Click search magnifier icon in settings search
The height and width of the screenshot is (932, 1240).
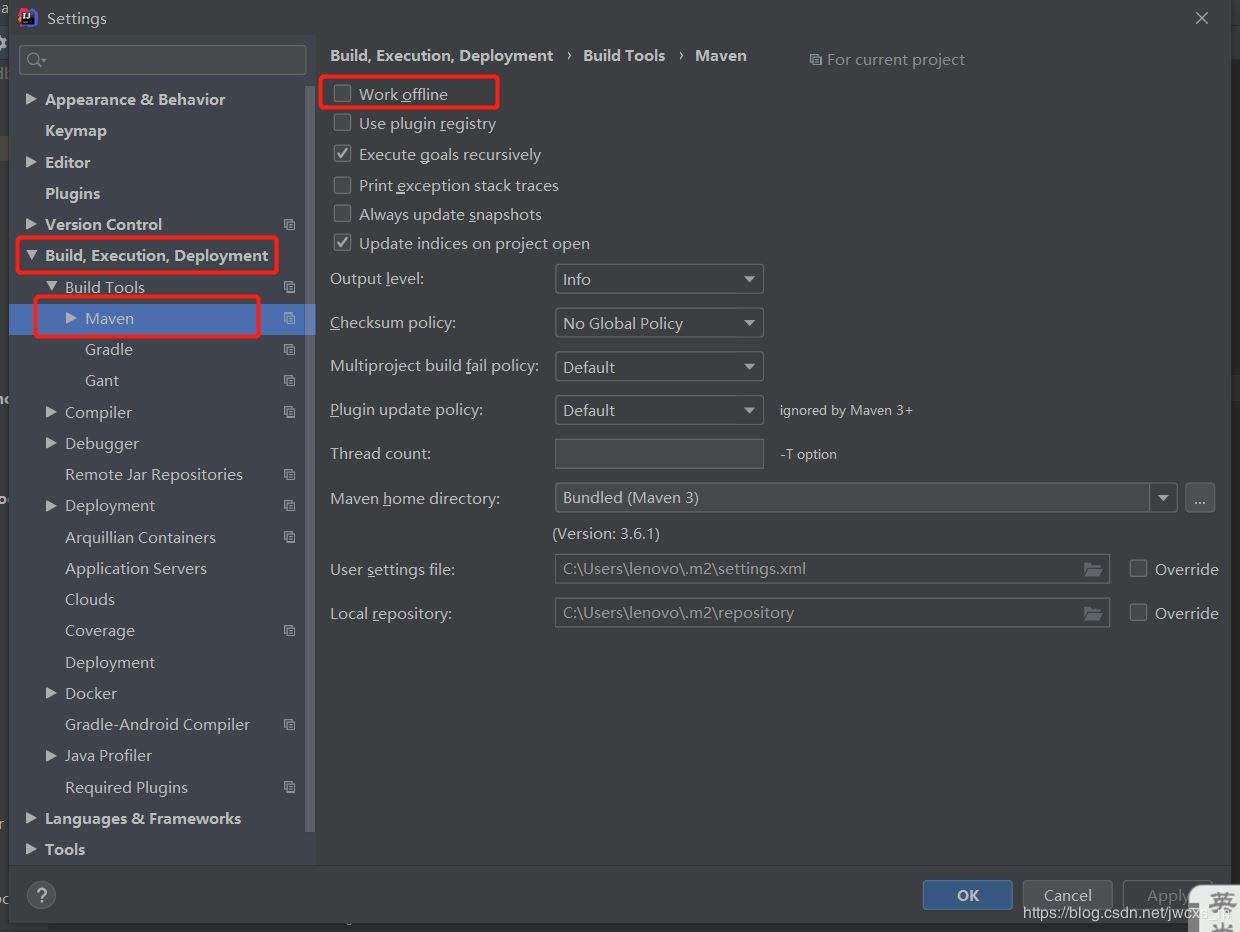coord(35,60)
